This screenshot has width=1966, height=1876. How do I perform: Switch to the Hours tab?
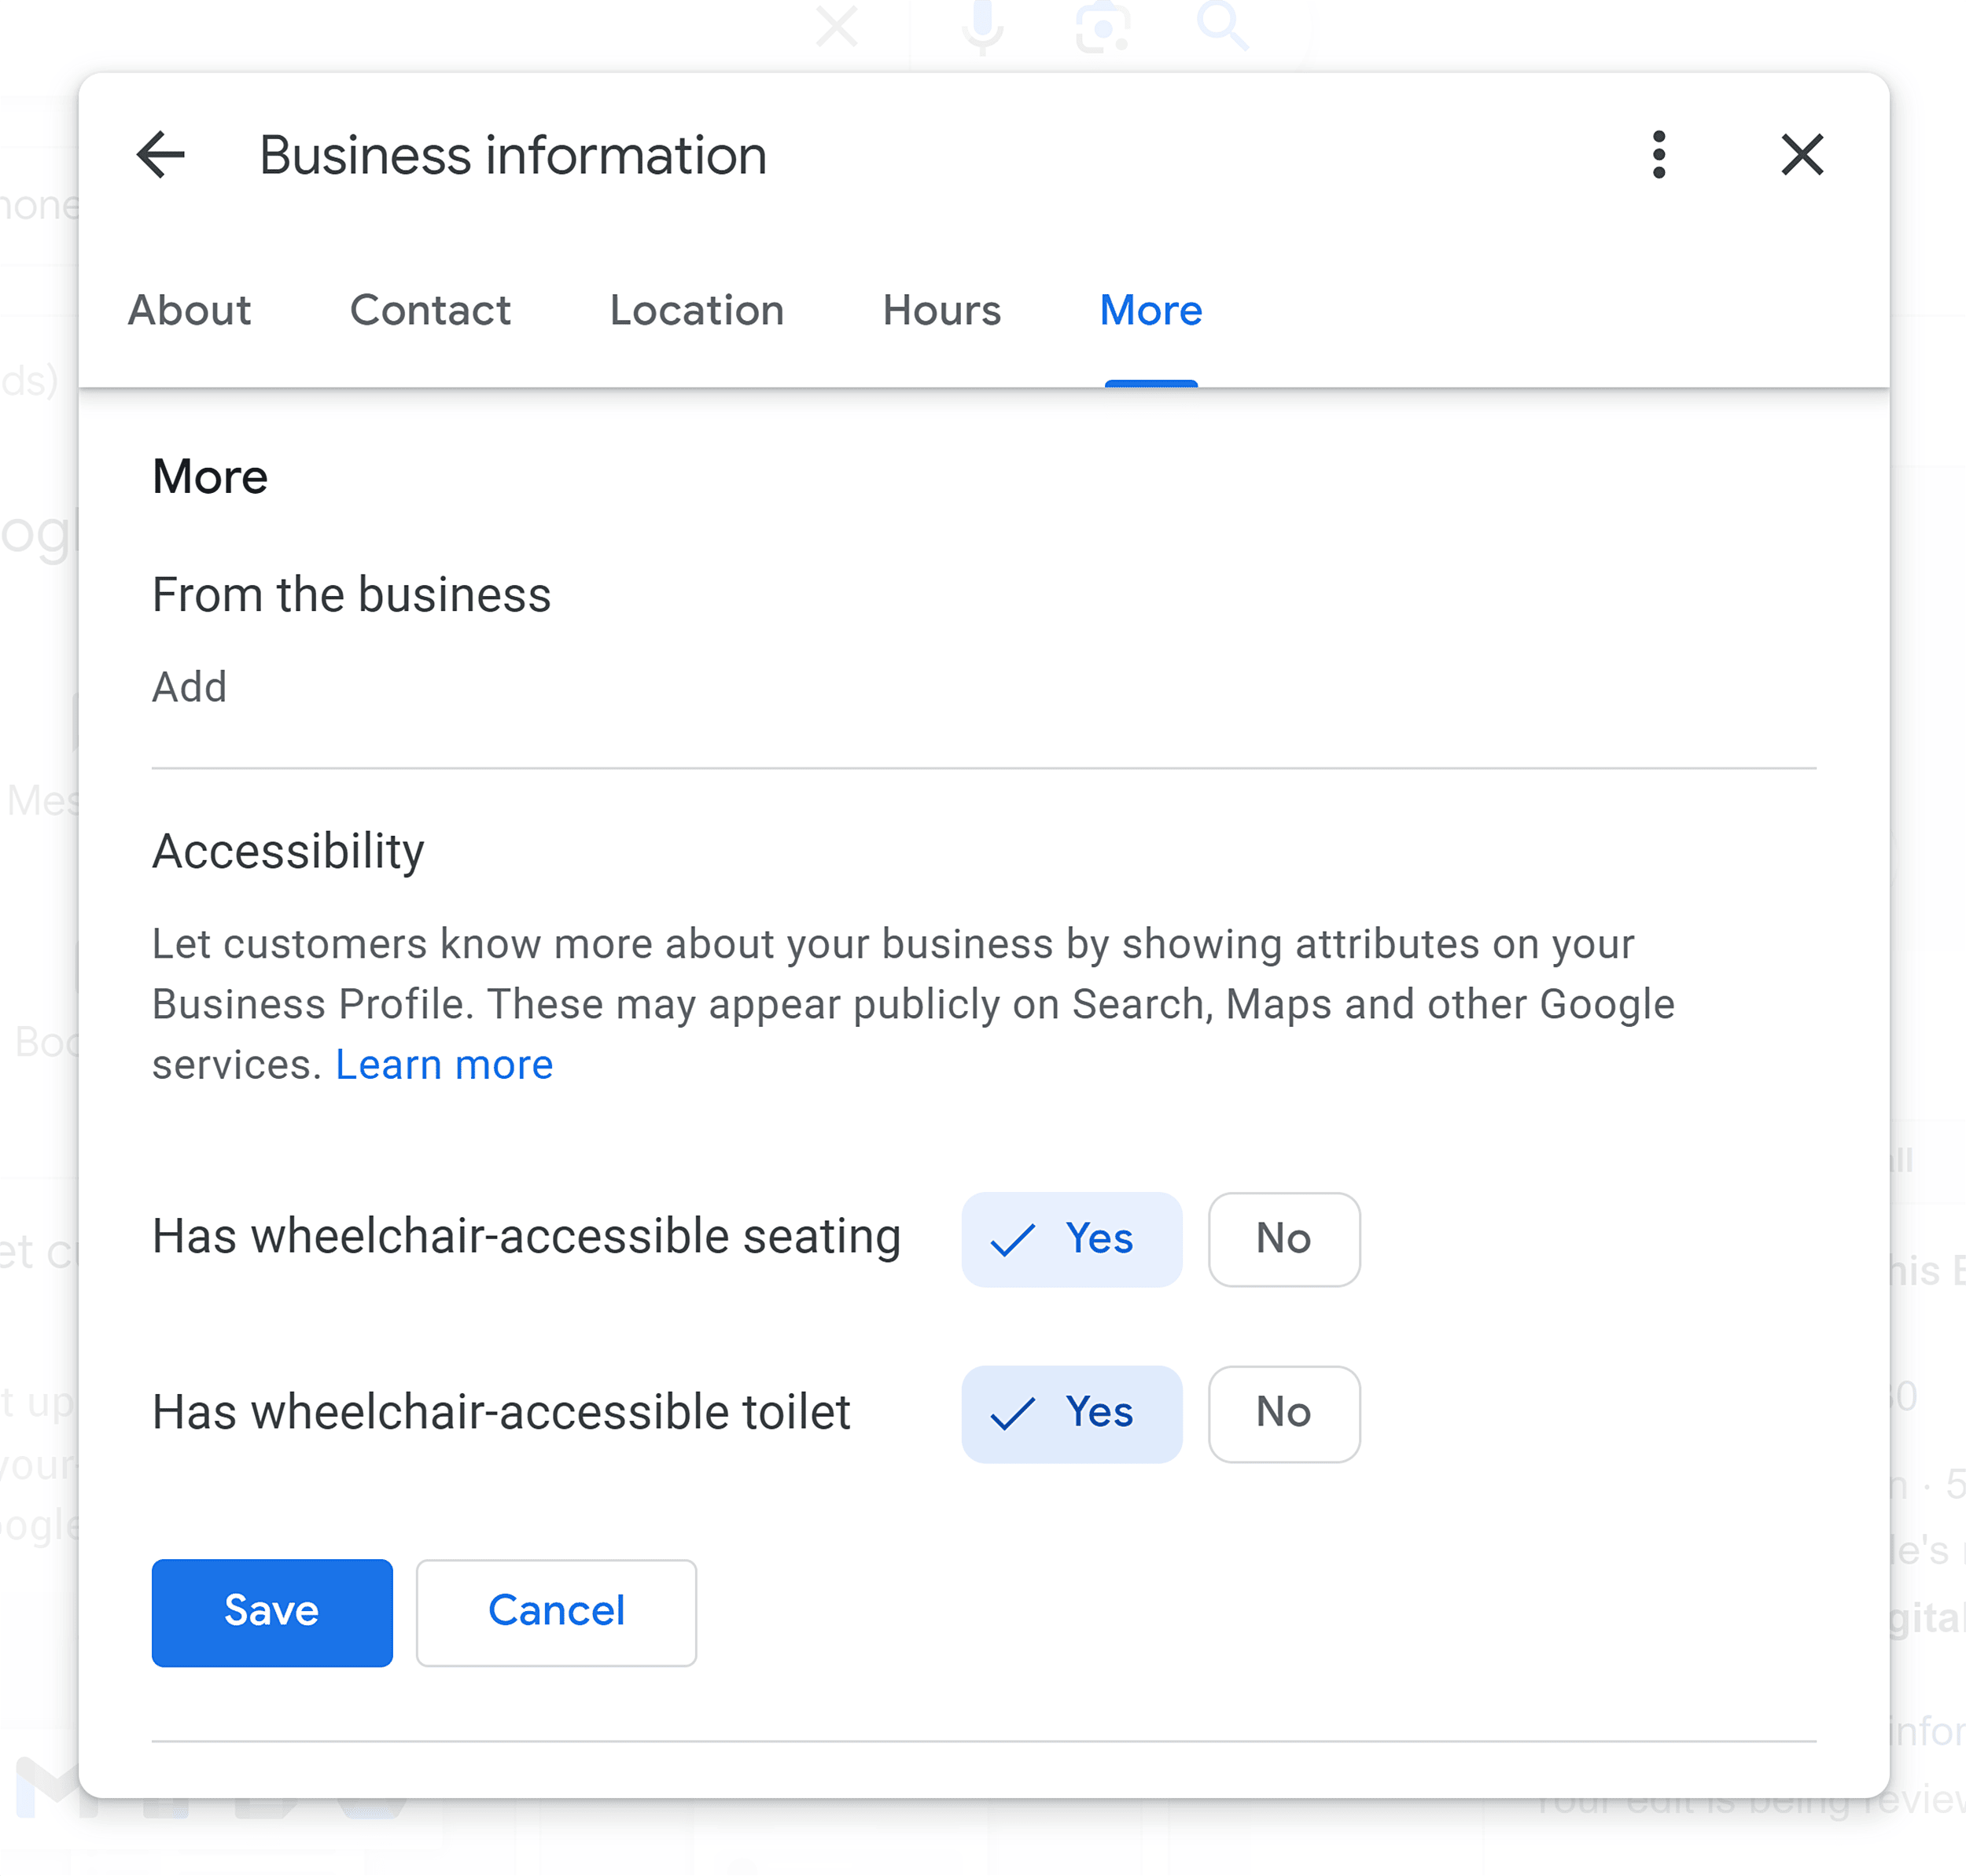click(x=939, y=311)
